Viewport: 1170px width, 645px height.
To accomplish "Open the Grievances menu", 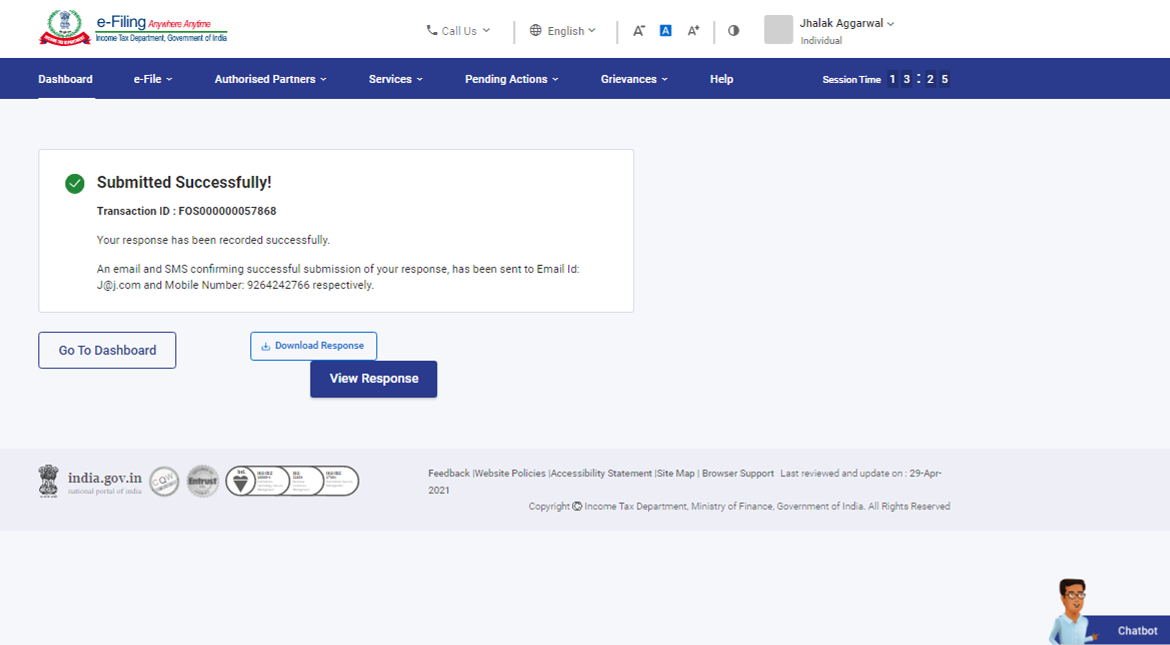I will tap(634, 79).
